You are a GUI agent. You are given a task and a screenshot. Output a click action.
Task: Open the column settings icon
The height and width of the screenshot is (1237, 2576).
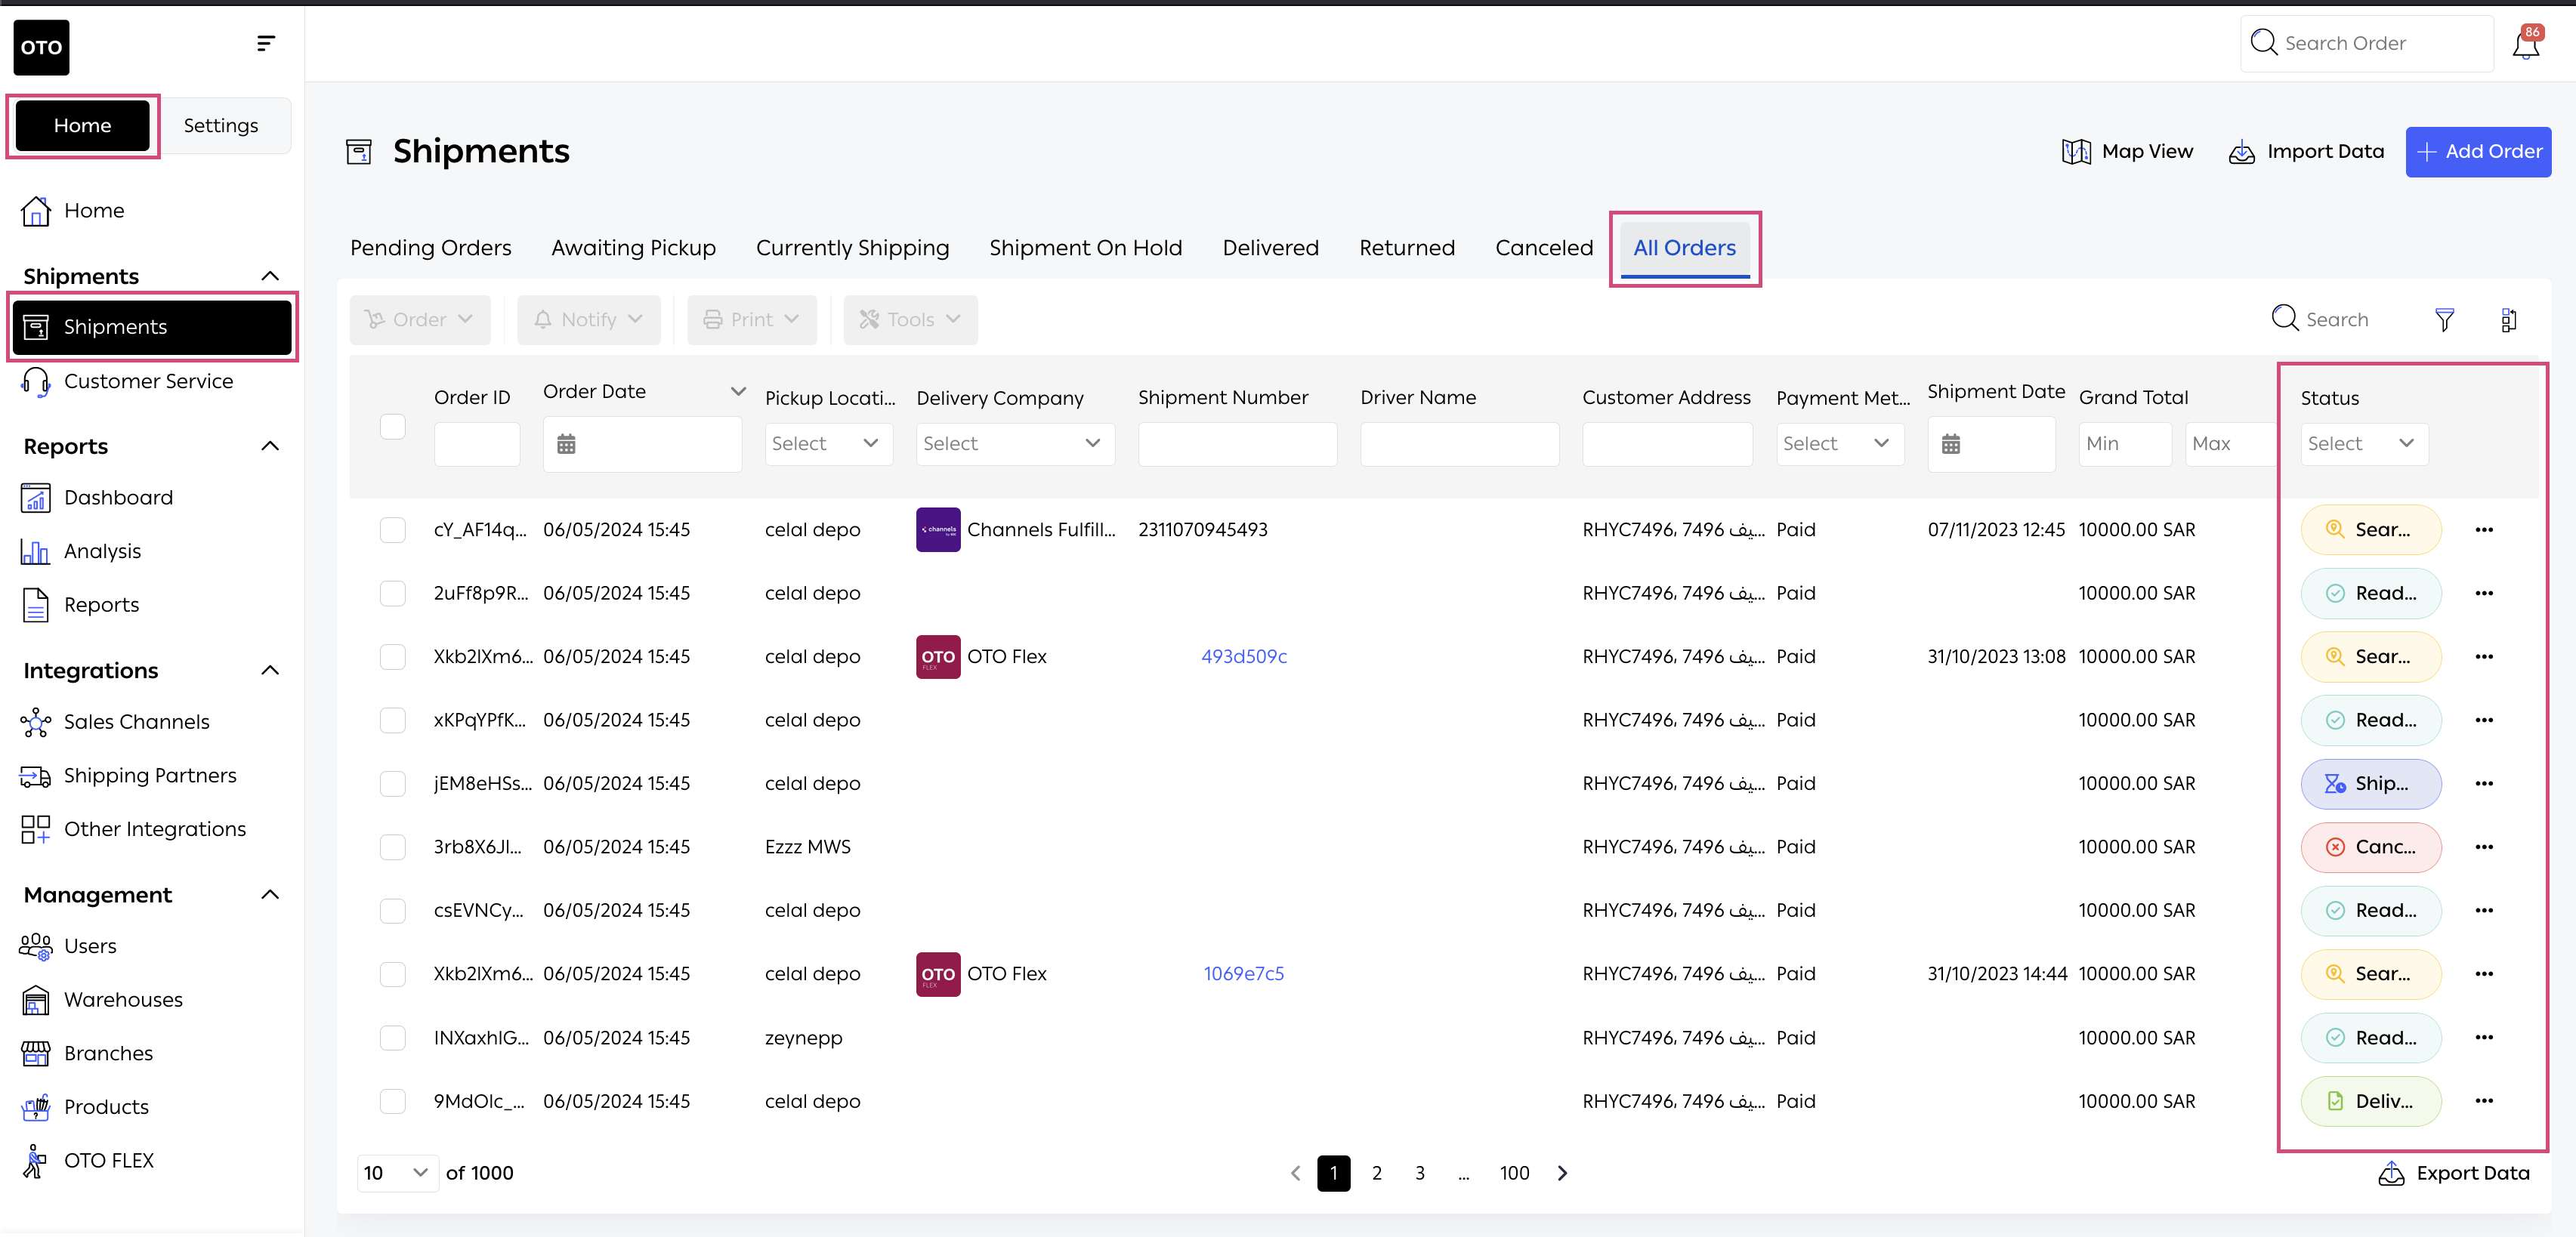tap(2508, 320)
